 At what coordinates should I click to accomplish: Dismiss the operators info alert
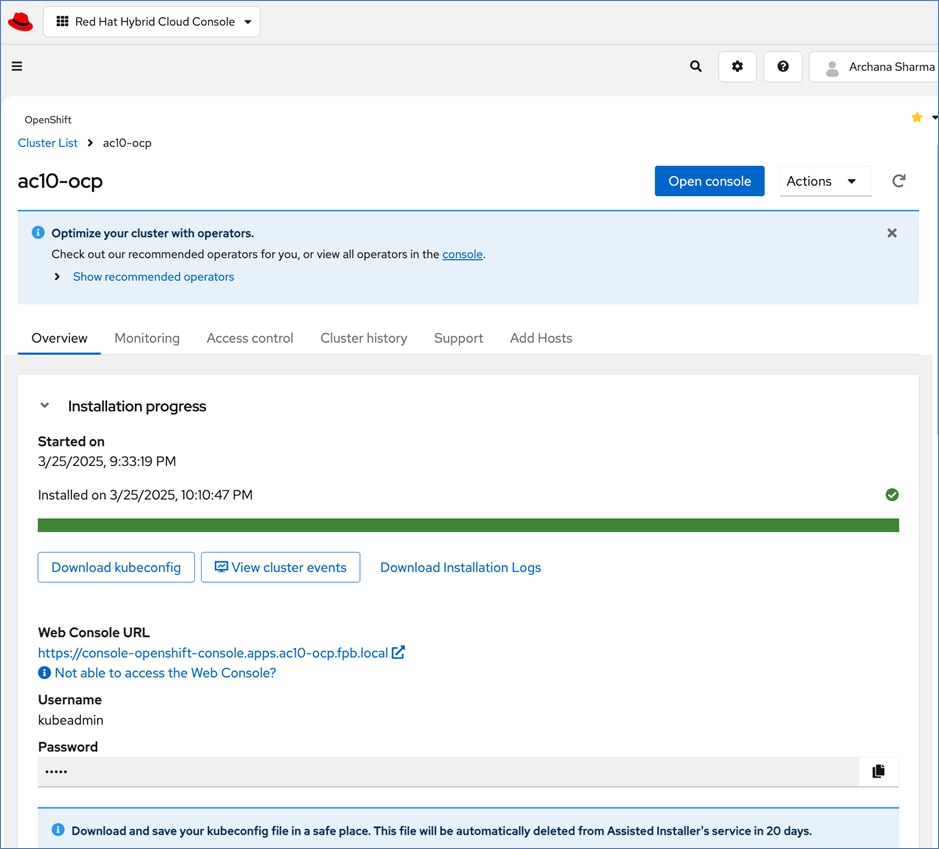[892, 233]
